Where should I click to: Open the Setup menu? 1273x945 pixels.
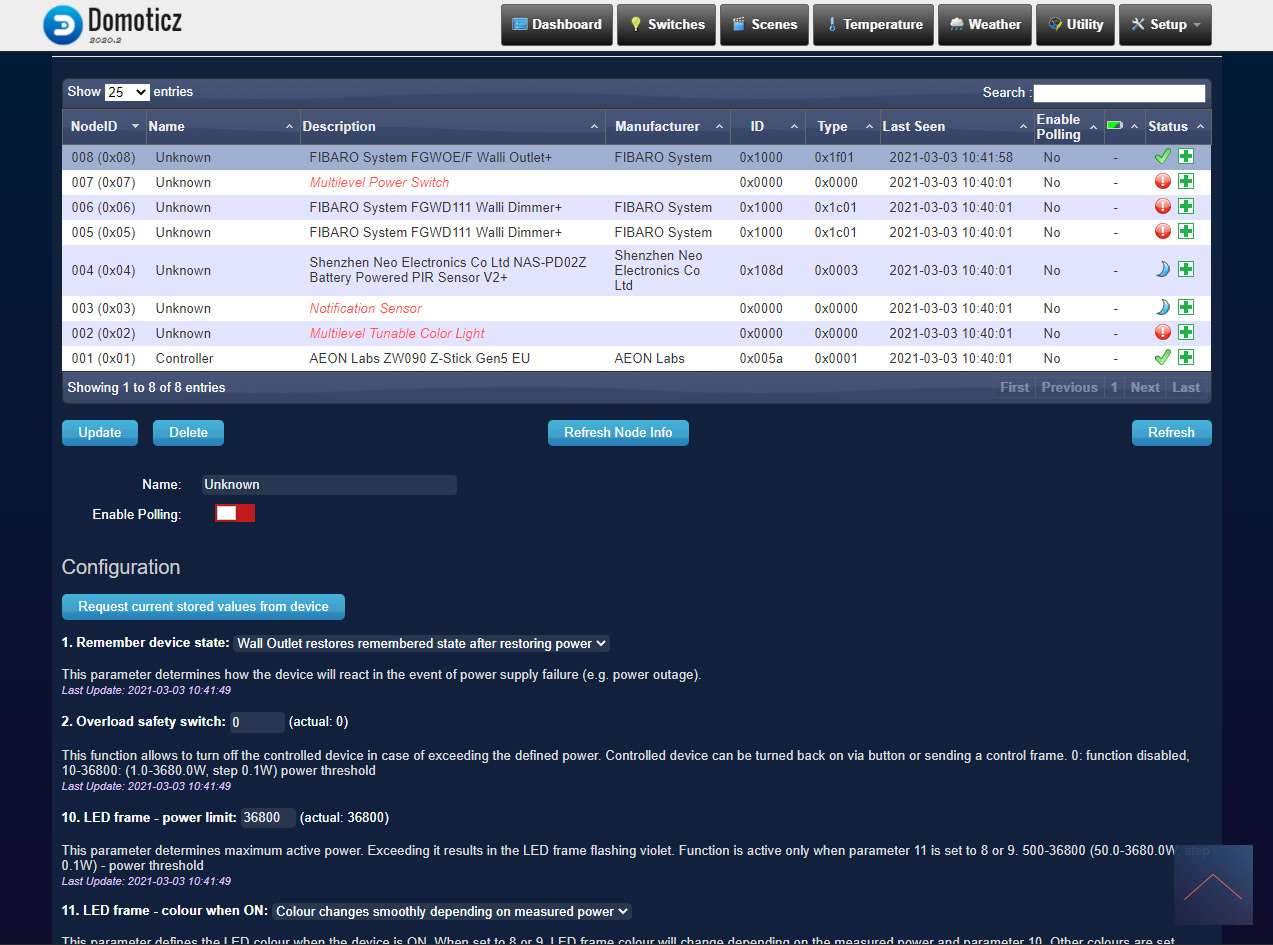click(1165, 25)
